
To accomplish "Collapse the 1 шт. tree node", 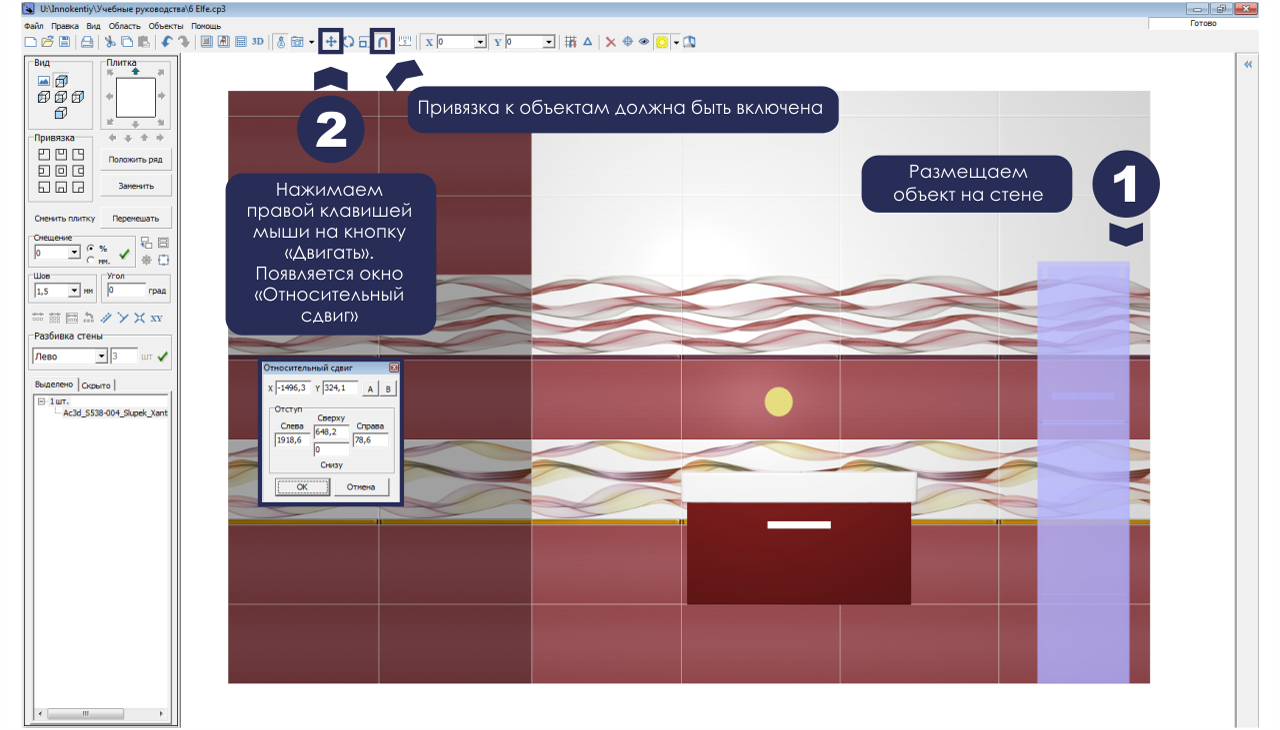I will tap(41, 401).
